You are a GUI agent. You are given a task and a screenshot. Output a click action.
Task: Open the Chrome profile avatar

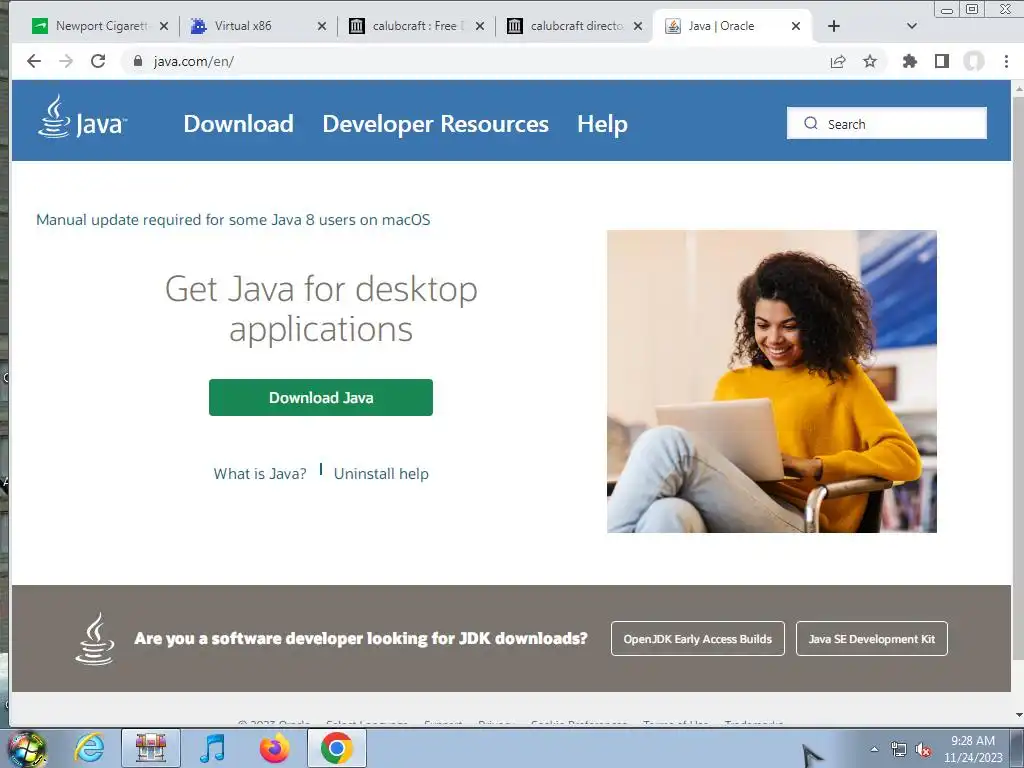[974, 61]
